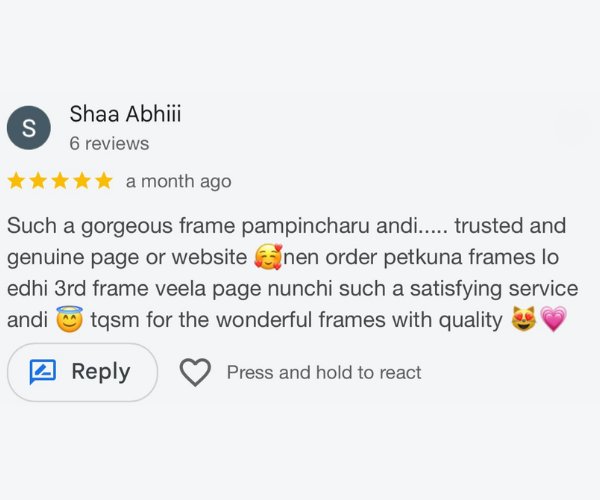This screenshot has height=500, width=600.
Task: Open the '6 reviews' link
Action: click(x=109, y=144)
